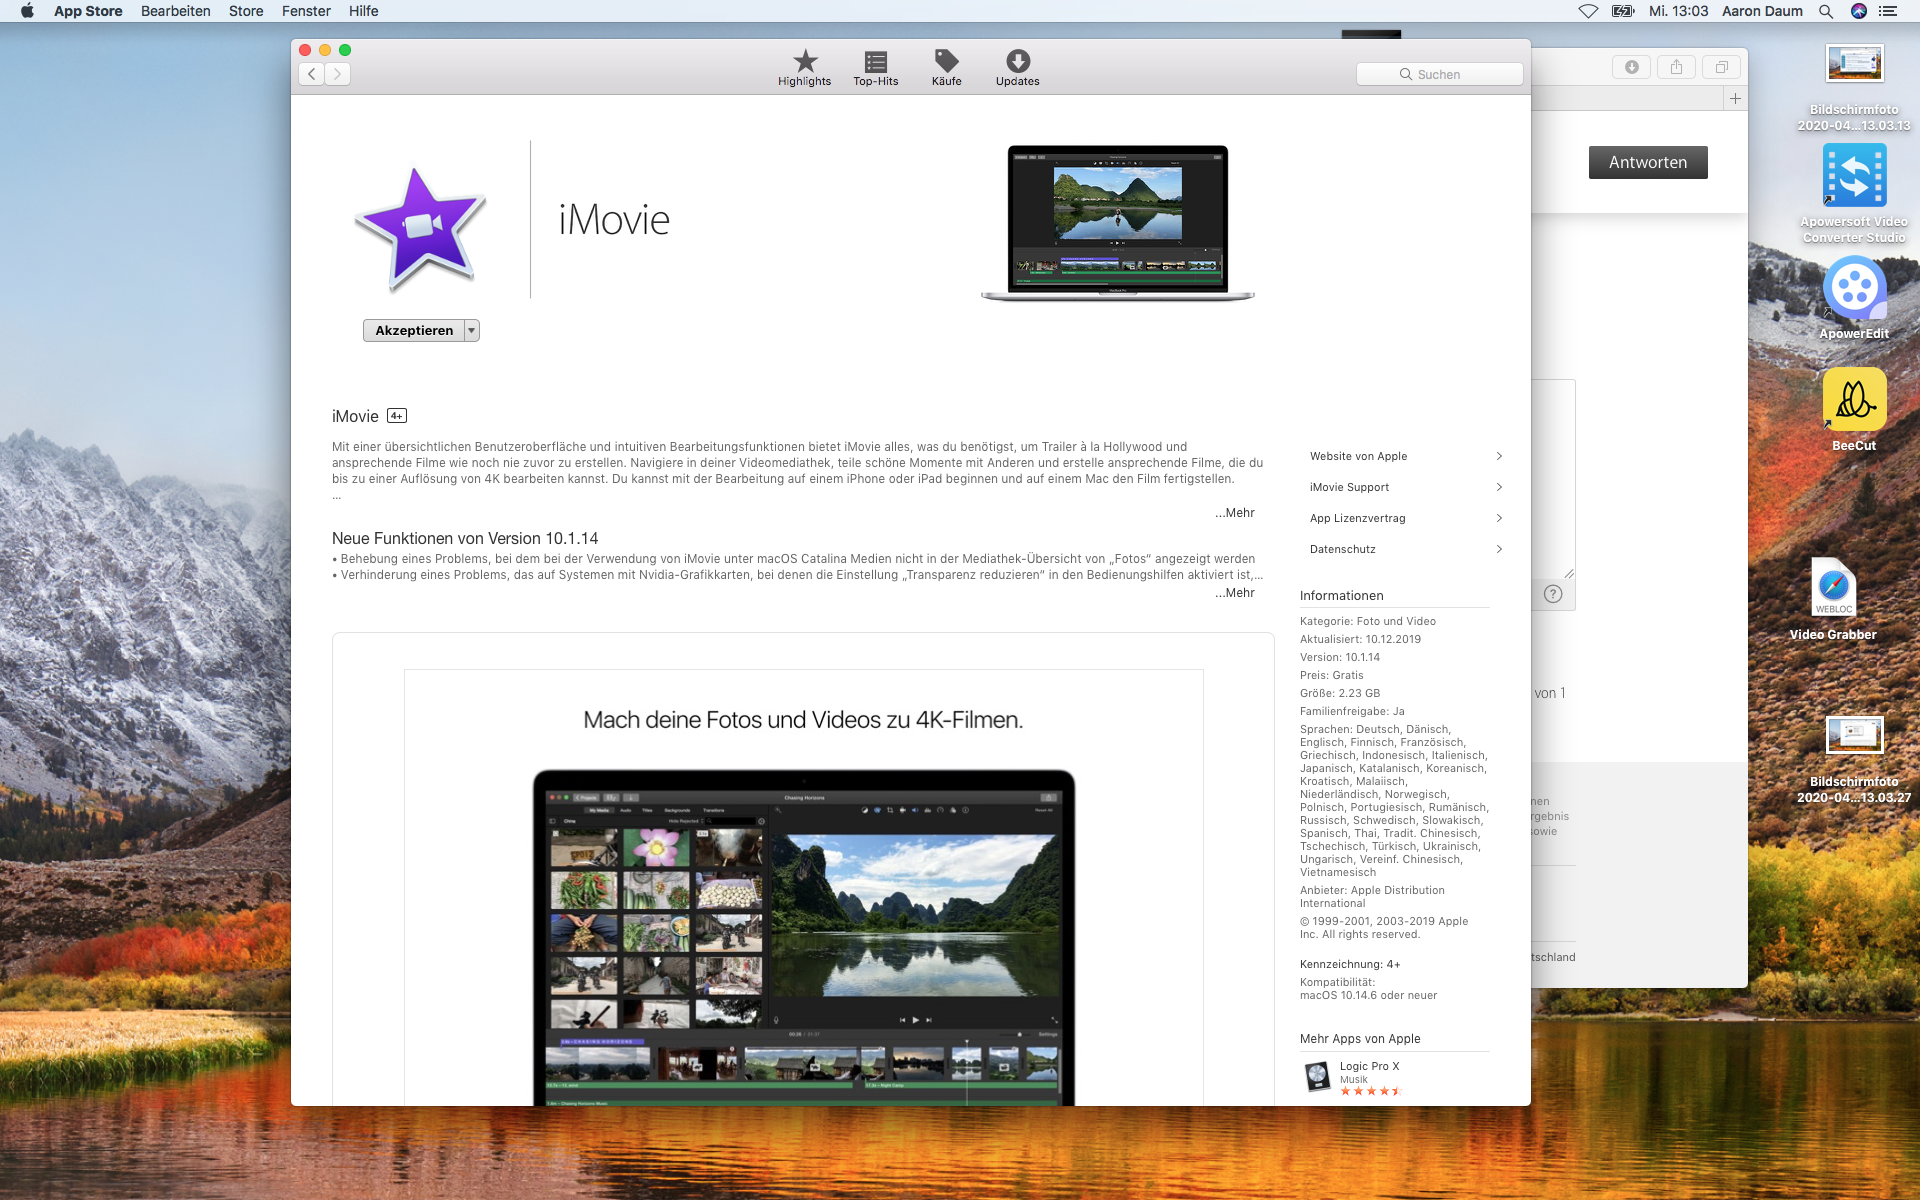Click the Suchen search field

(x=1440, y=74)
